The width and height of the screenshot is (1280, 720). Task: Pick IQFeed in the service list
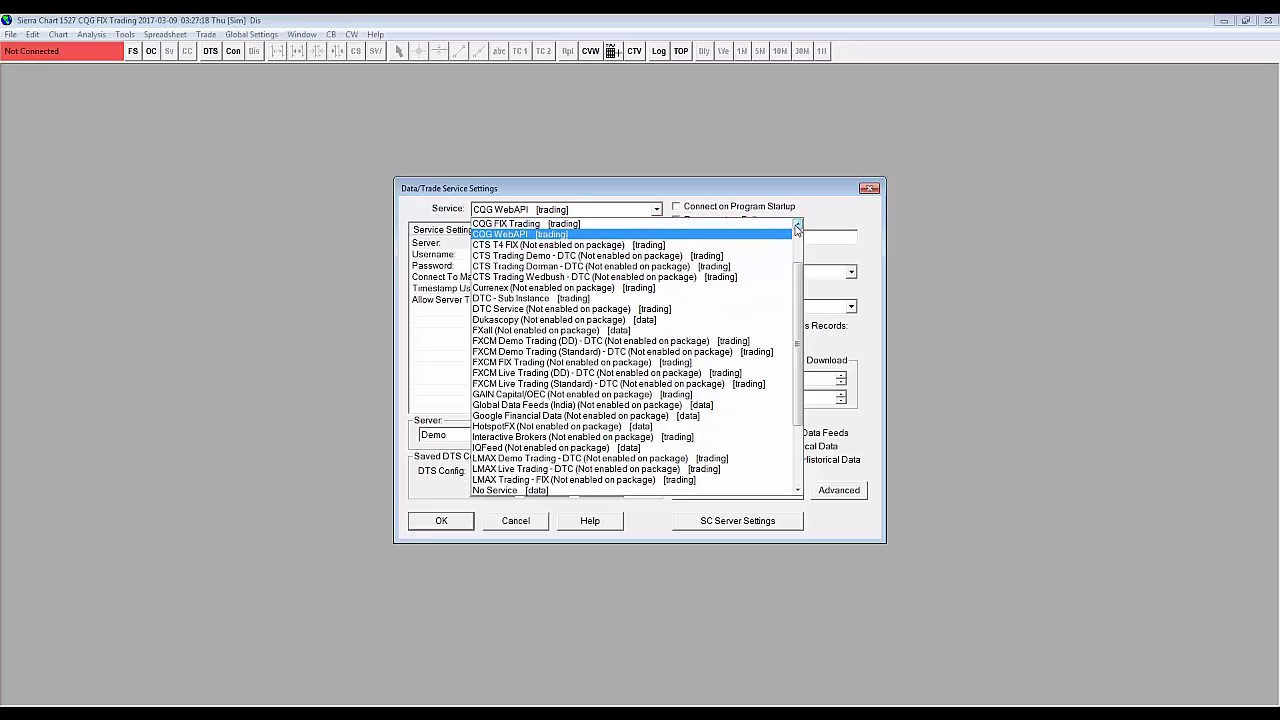(x=632, y=448)
